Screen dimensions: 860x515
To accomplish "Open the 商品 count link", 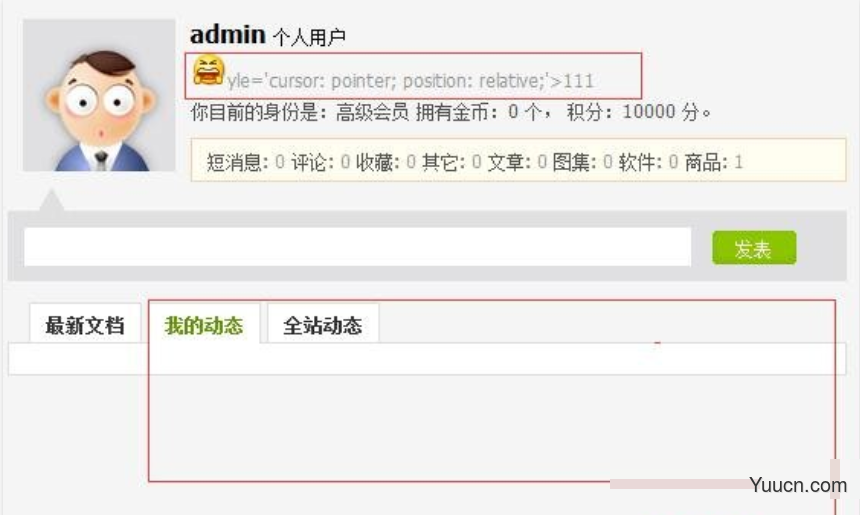I will (738, 162).
